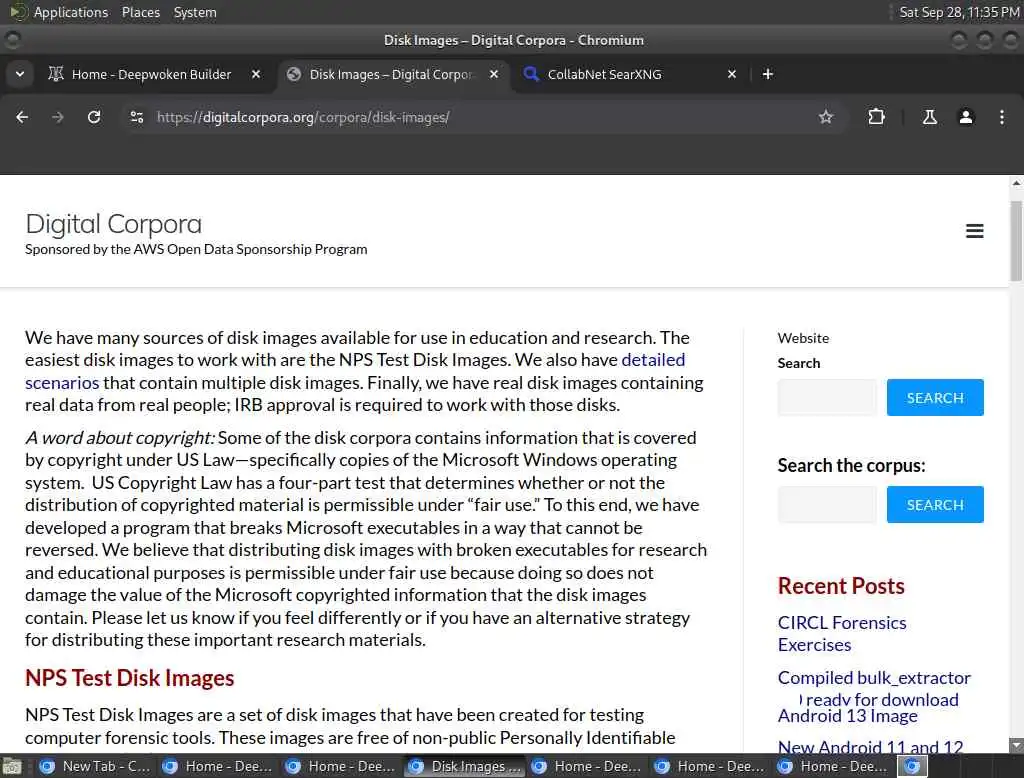This screenshot has width=1024, height=778.
Task: Open the Chromium three-dot menu
Action: click(1001, 117)
